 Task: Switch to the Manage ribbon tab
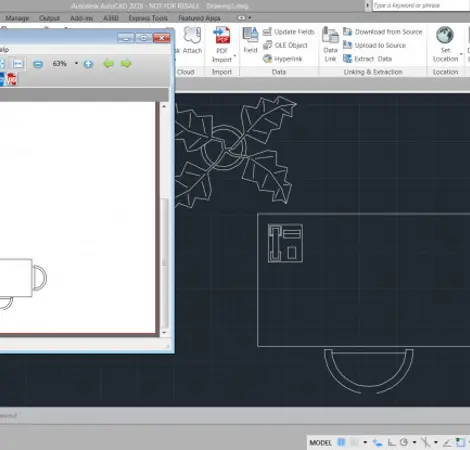click(17, 18)
